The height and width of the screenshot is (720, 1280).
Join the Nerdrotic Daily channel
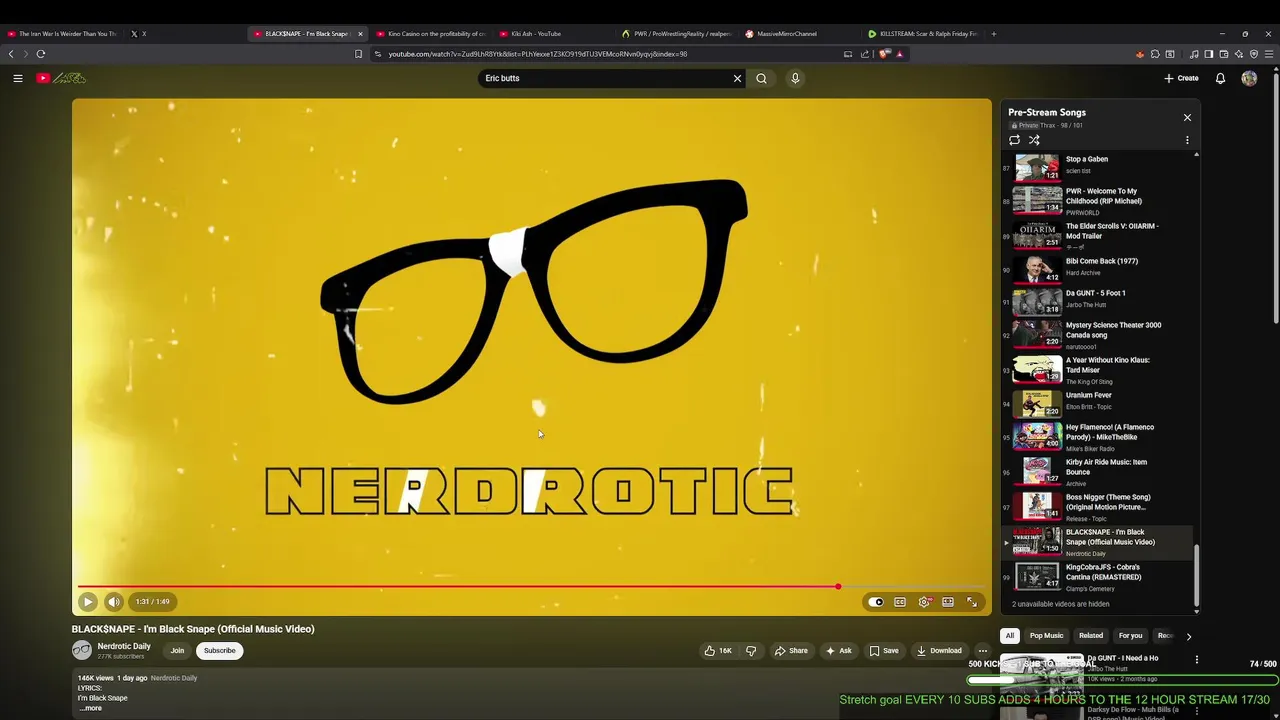pos(177,651)
